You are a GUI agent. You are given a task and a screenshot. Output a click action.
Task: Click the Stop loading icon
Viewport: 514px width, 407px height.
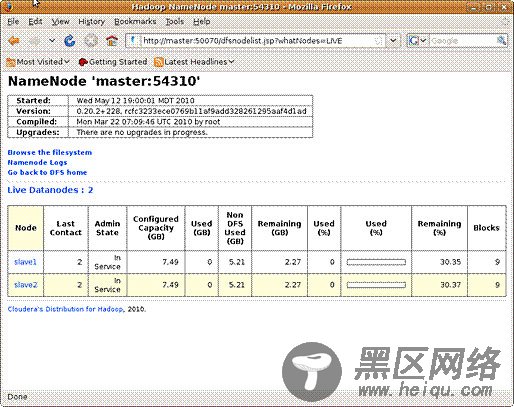91,41
